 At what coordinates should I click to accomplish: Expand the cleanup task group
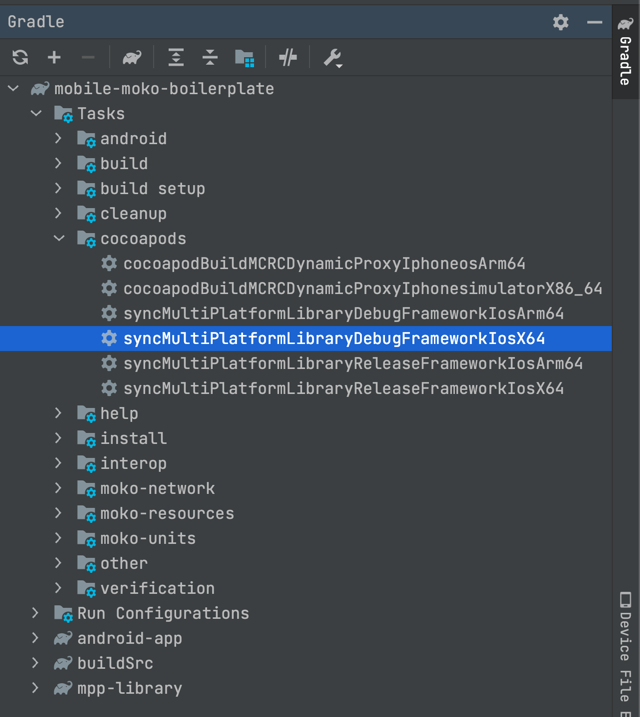pos(58,213)
